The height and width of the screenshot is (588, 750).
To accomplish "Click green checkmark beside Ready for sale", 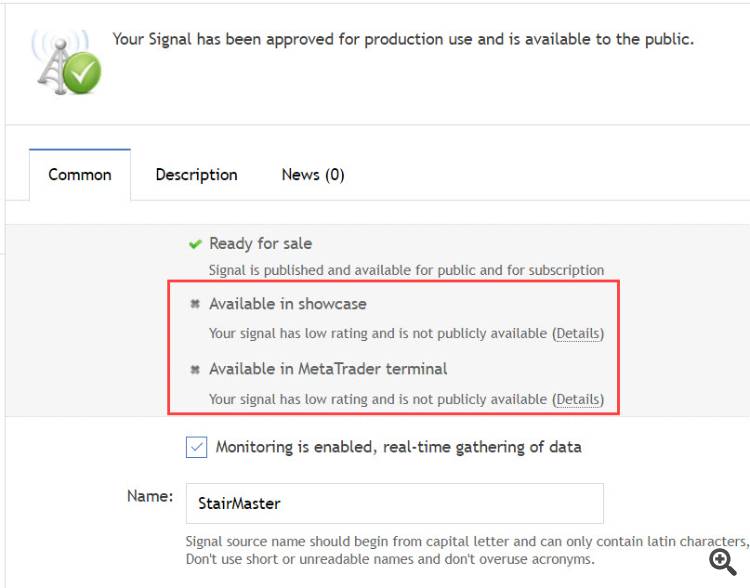I will tap(195, 244).
